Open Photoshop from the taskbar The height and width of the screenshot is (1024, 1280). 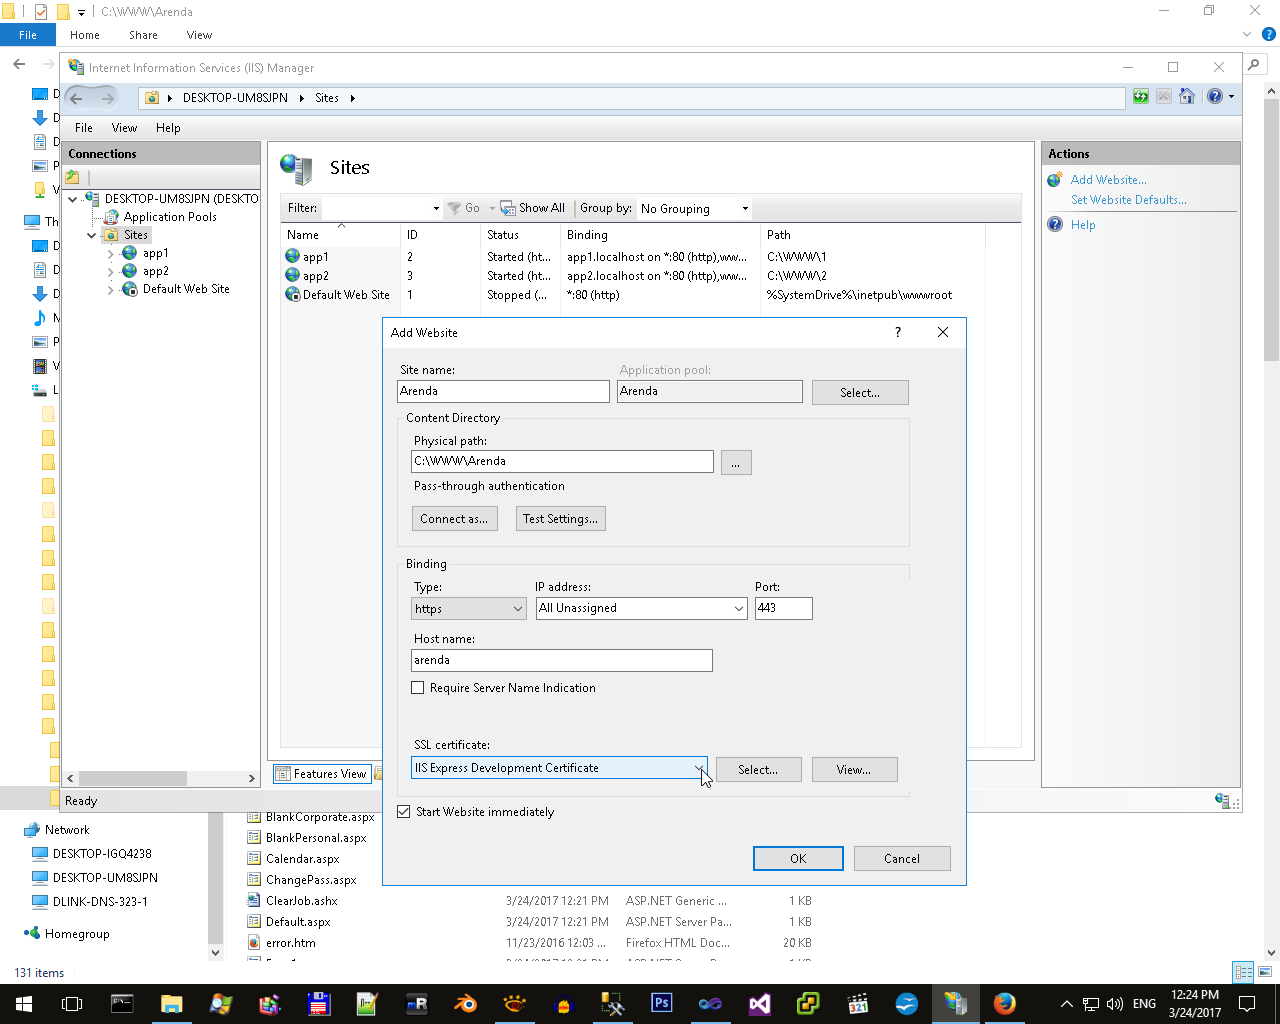662,1004
